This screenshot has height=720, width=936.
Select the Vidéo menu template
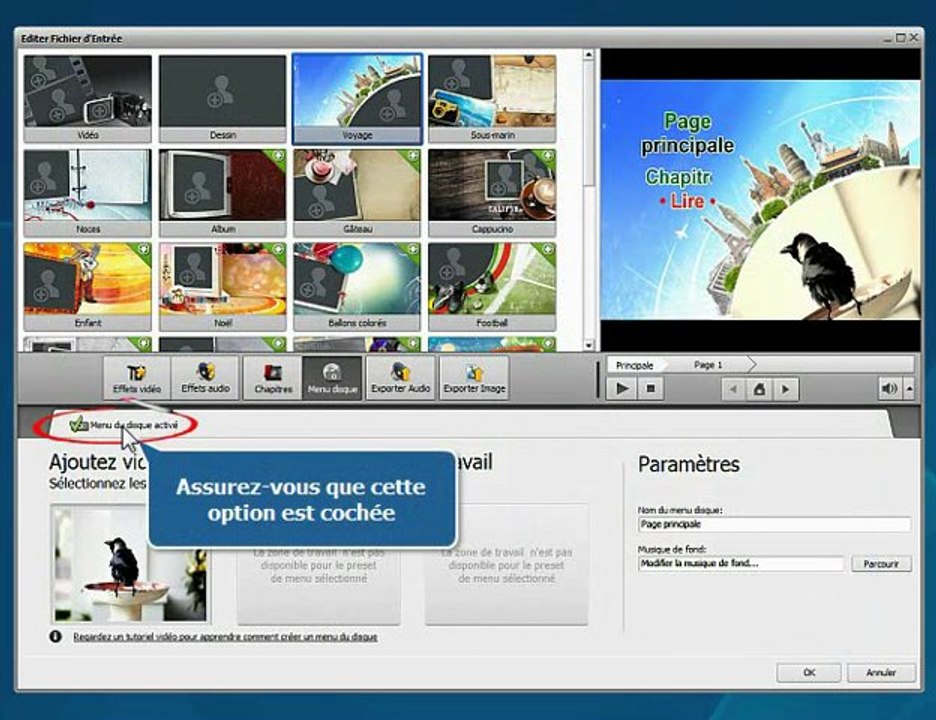[87, 99]
